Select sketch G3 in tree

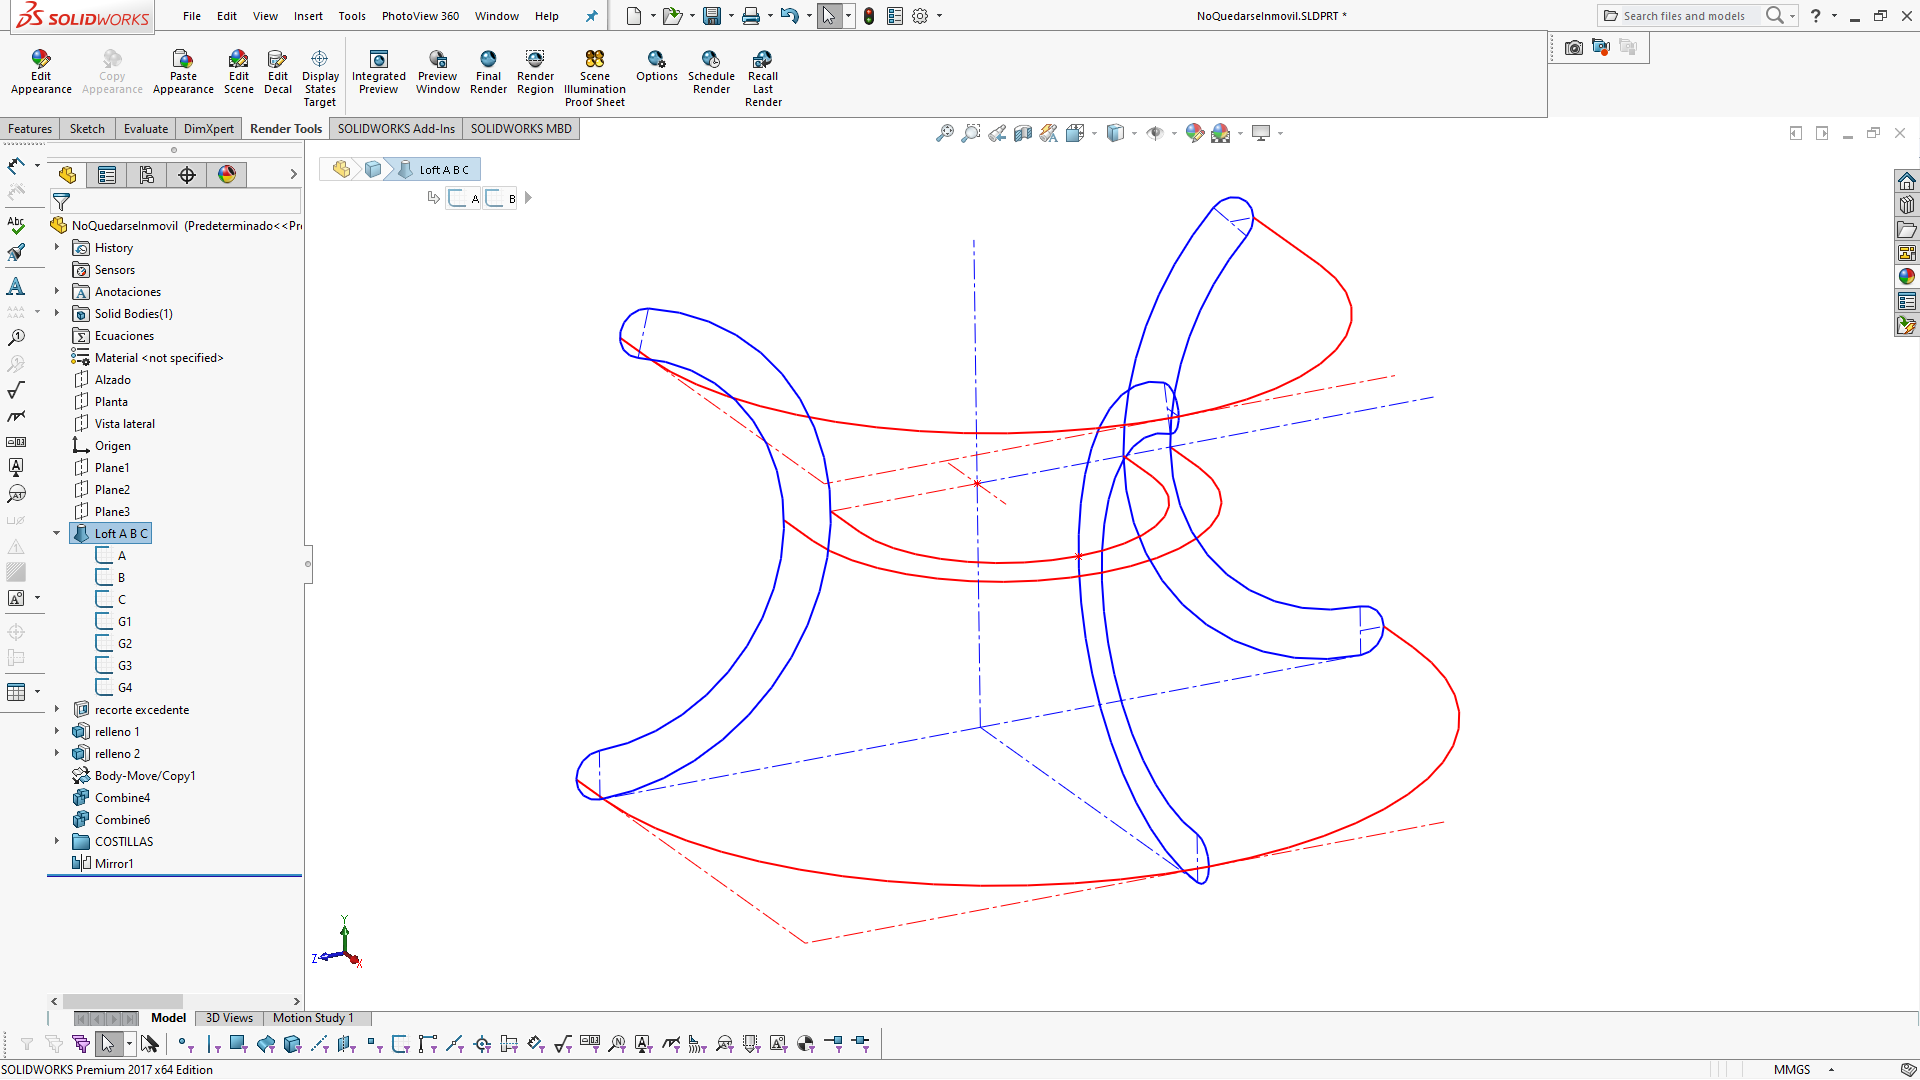[x=114, y=665]
